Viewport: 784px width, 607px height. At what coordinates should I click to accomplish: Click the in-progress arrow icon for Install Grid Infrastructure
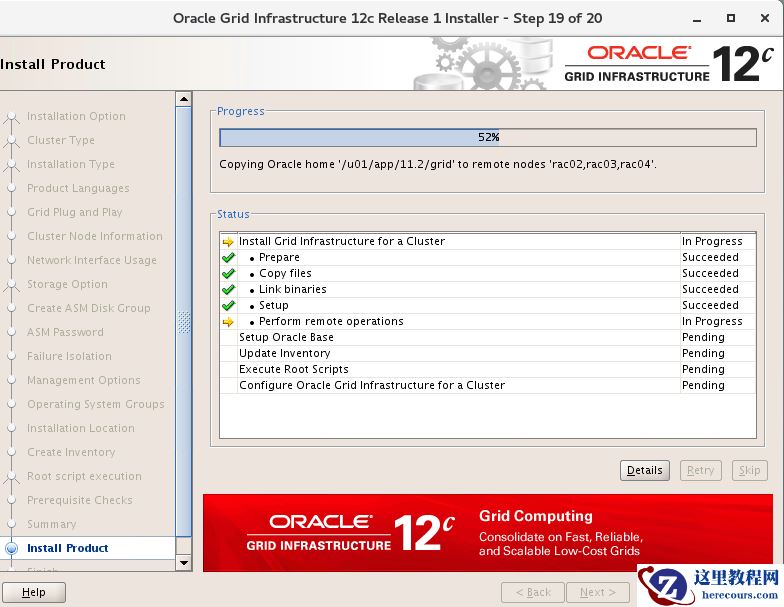(x=228, y=242)
